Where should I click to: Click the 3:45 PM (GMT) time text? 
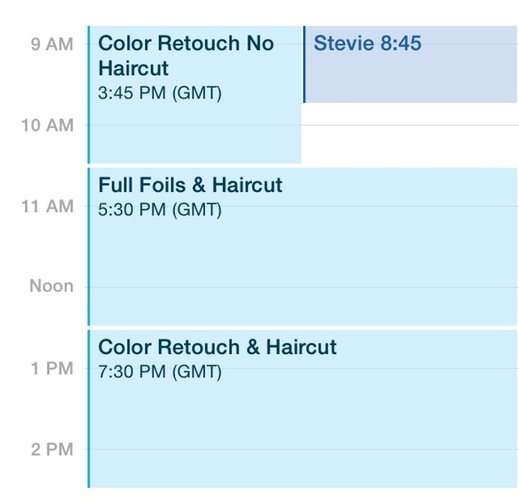click(x=160, y=93)
